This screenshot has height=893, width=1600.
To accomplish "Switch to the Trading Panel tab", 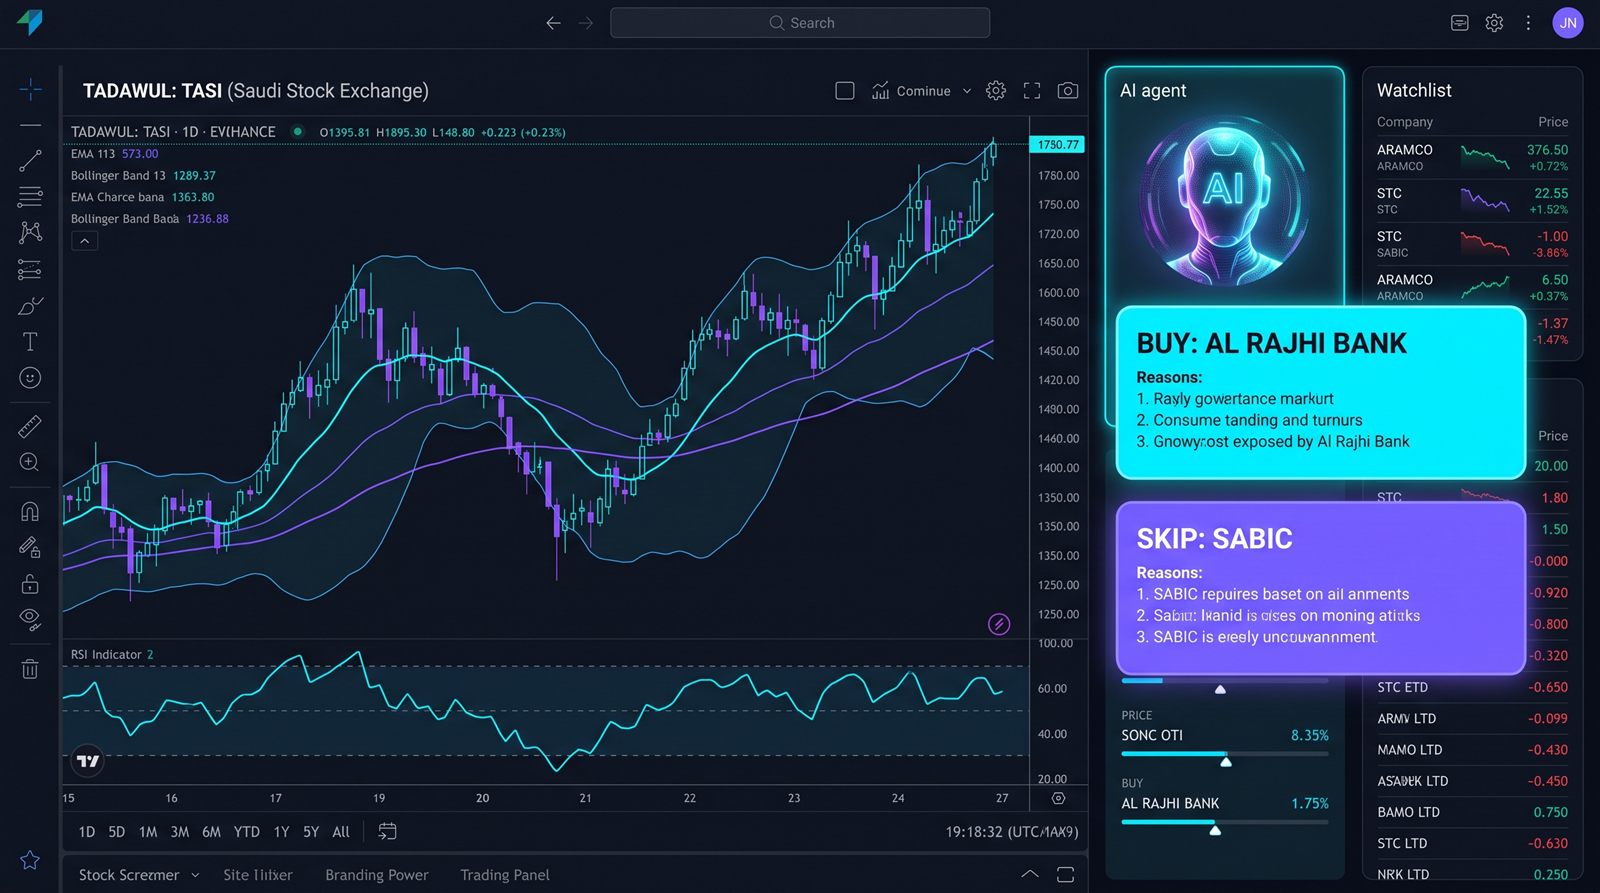I will tap(505, 875).
